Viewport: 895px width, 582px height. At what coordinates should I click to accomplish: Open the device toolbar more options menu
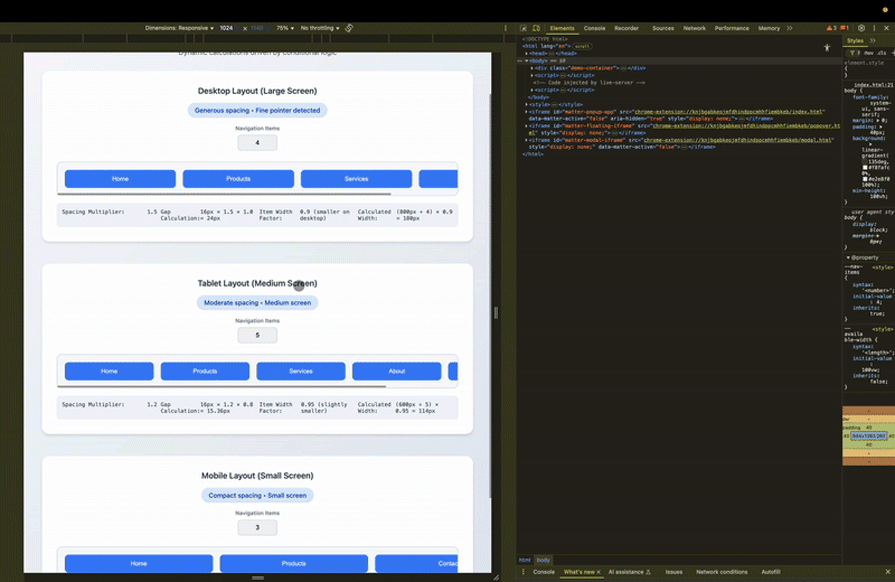click(505, 28)
